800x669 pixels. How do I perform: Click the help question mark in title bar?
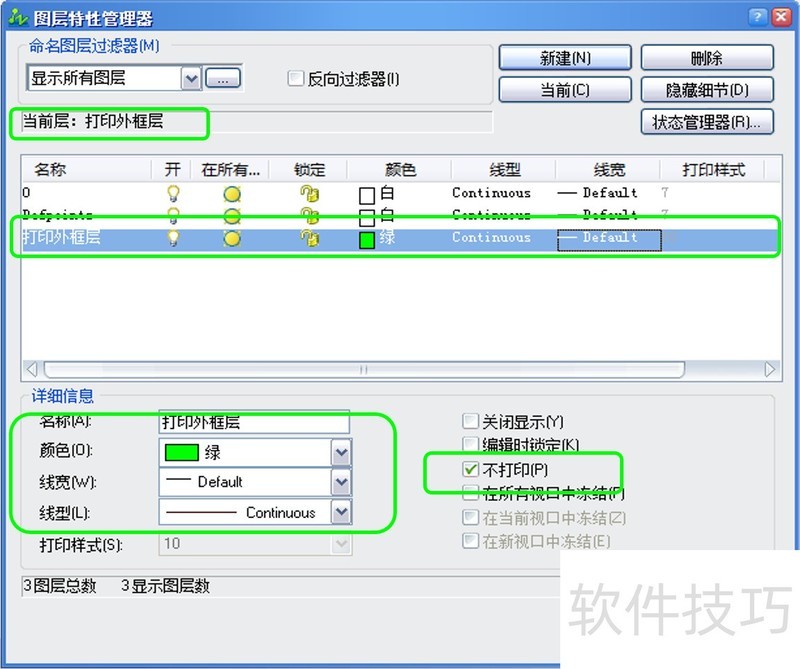(x=757, y=17)
